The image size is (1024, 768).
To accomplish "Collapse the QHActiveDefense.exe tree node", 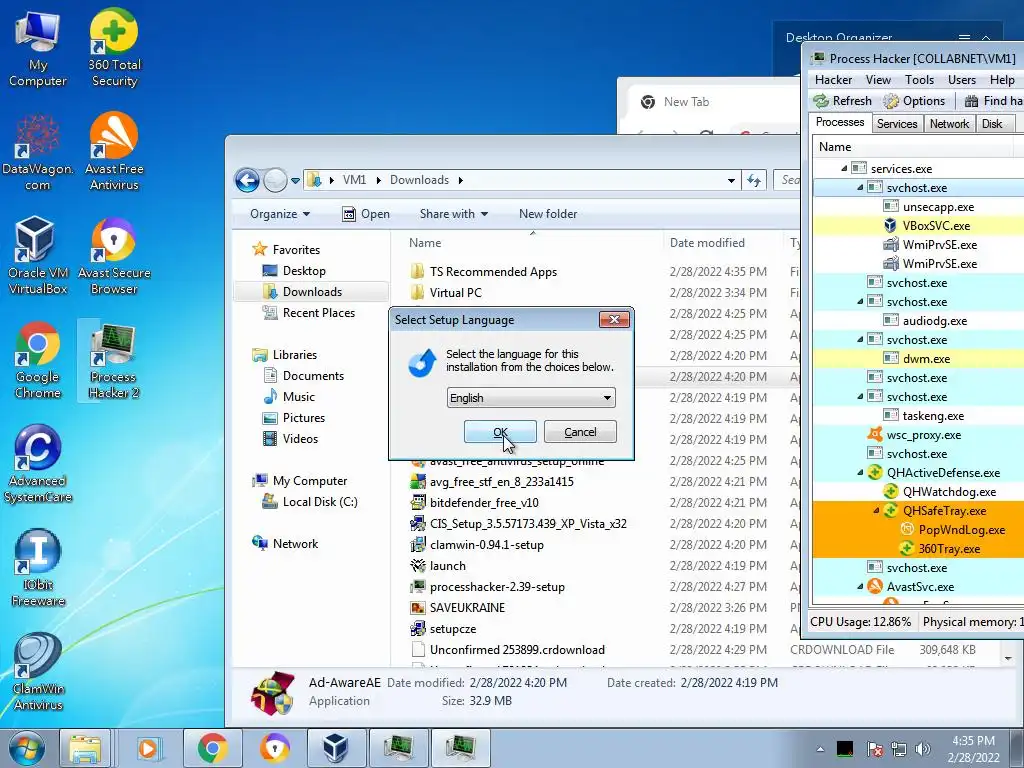I will pos(860,473).
